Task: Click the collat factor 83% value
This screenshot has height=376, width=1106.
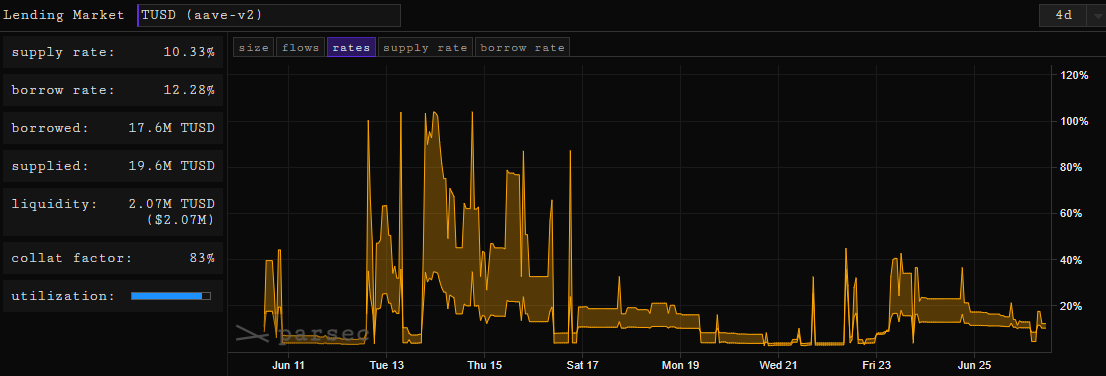Action: pos(202,258)
